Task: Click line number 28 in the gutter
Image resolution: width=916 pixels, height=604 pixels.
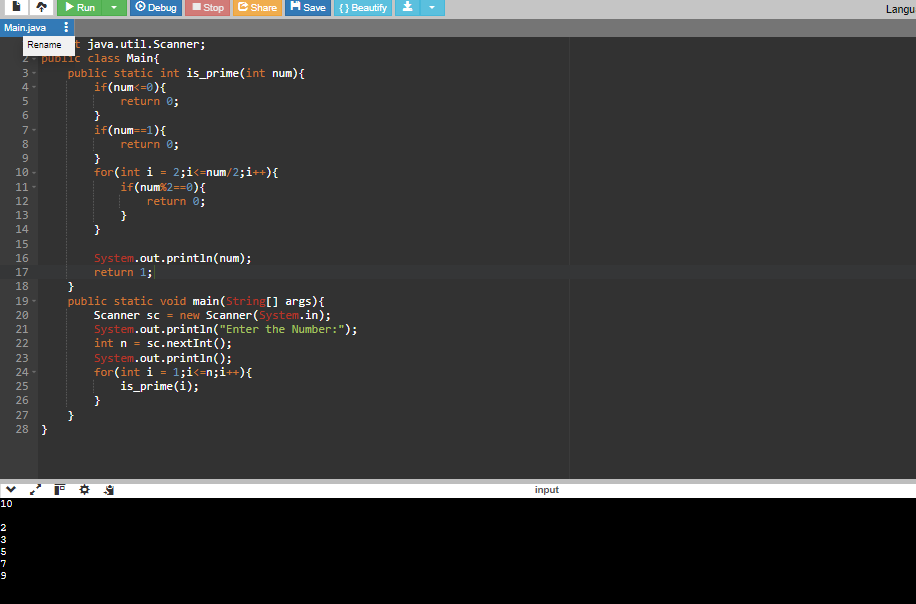Action: pos(22,429)
